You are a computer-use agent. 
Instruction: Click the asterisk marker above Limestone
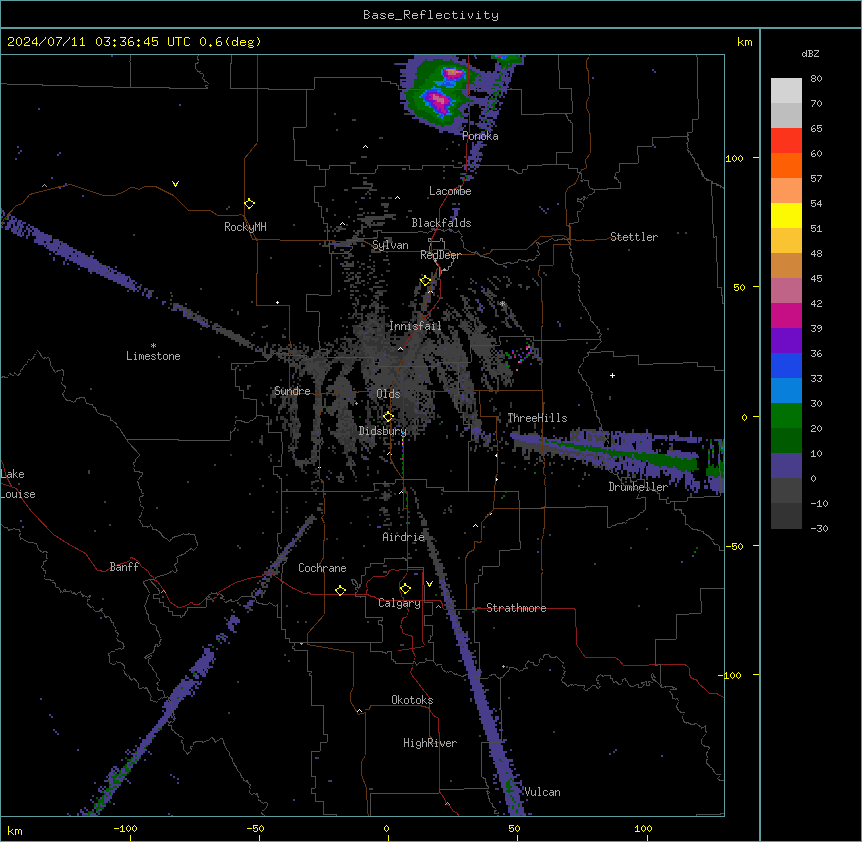(x=153, y=346)
